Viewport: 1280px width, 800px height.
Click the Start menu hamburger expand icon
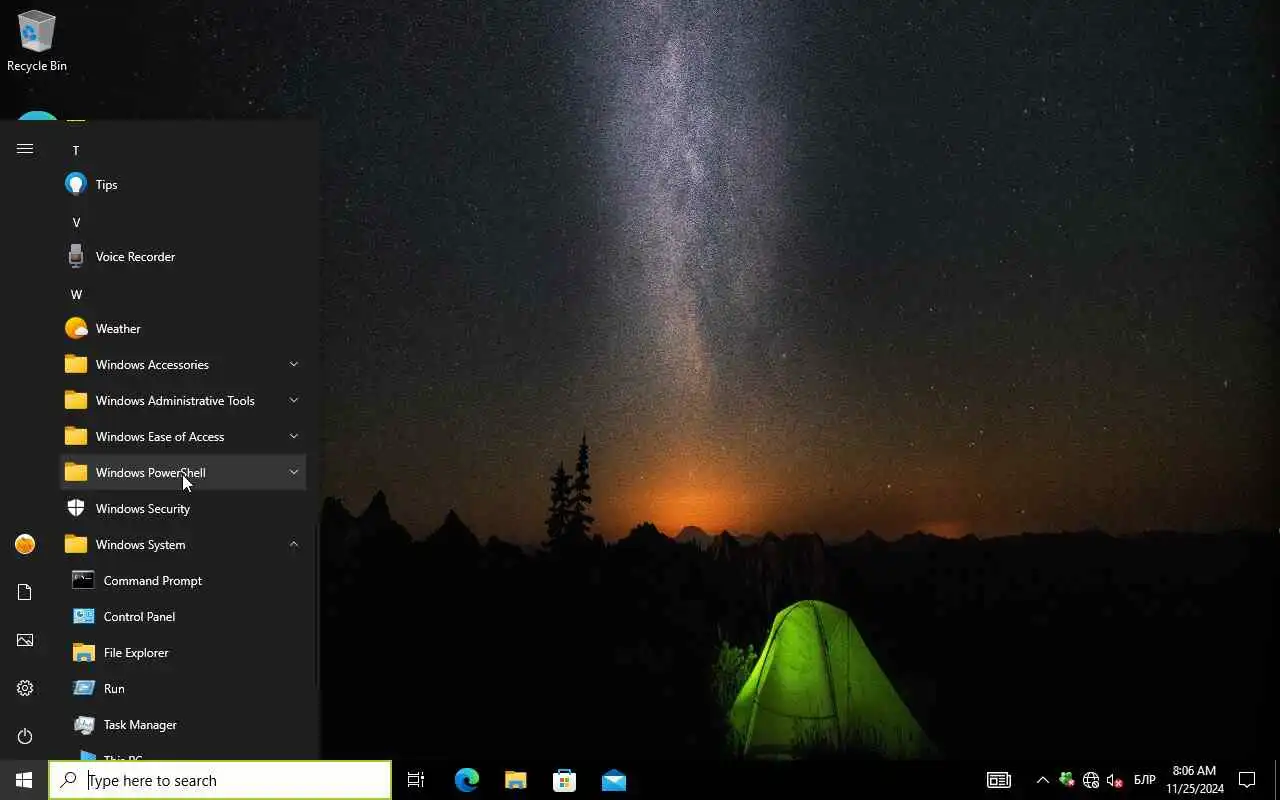25,149
